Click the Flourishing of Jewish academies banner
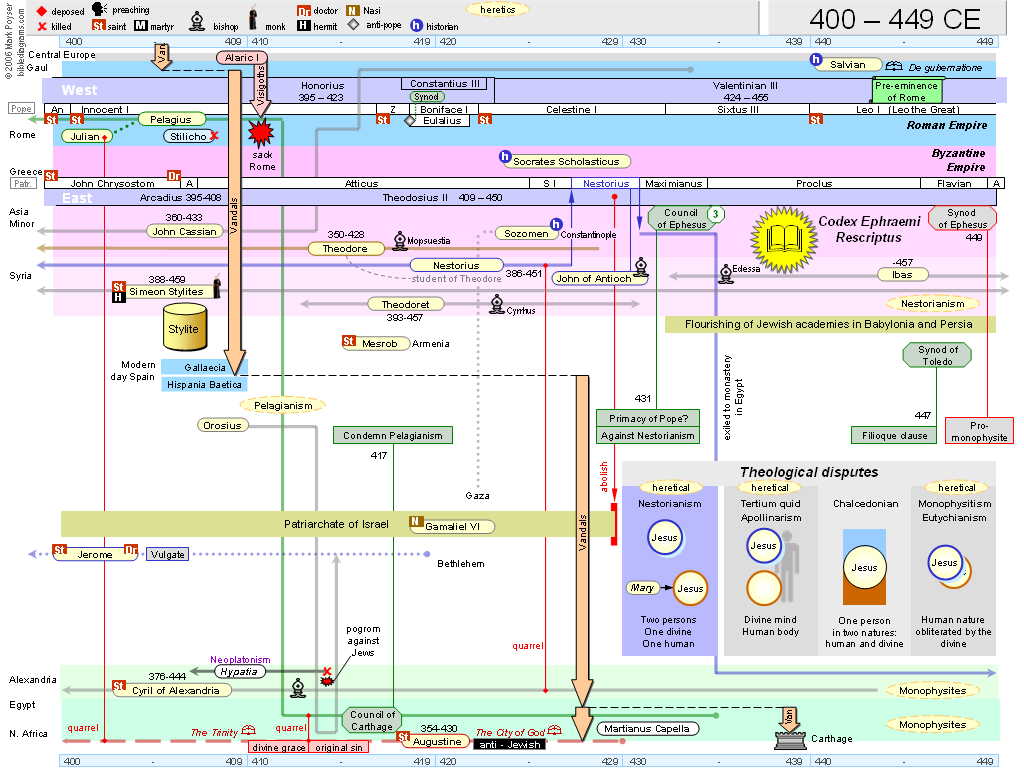1024x768 pixels. pyautogui.click(x=831, y=324)
